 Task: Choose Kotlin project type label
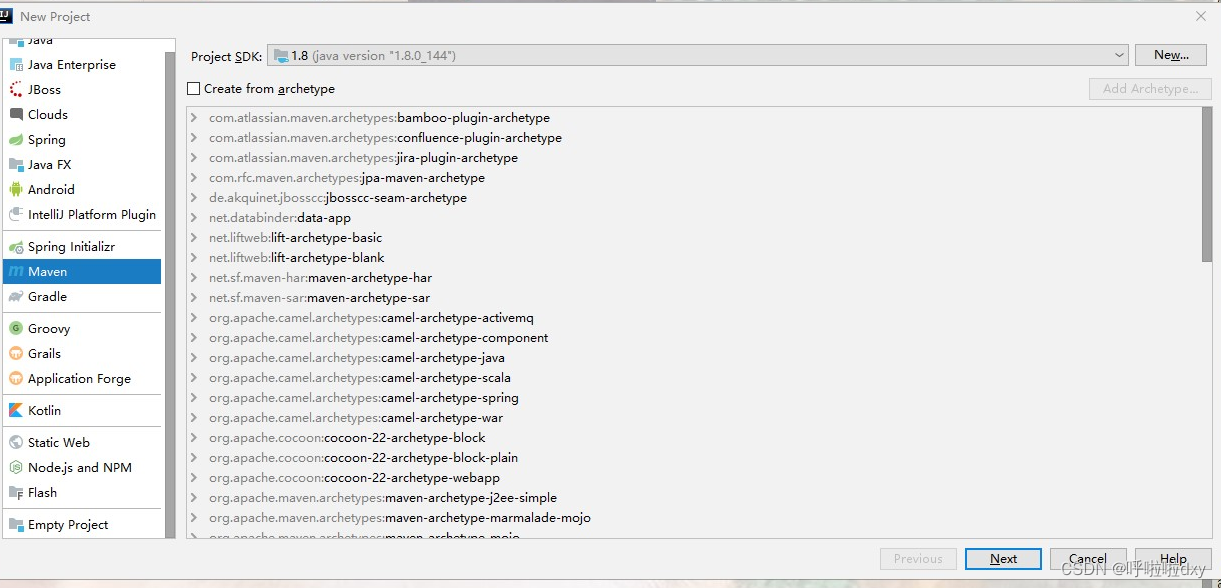click(x=44, y=410)
